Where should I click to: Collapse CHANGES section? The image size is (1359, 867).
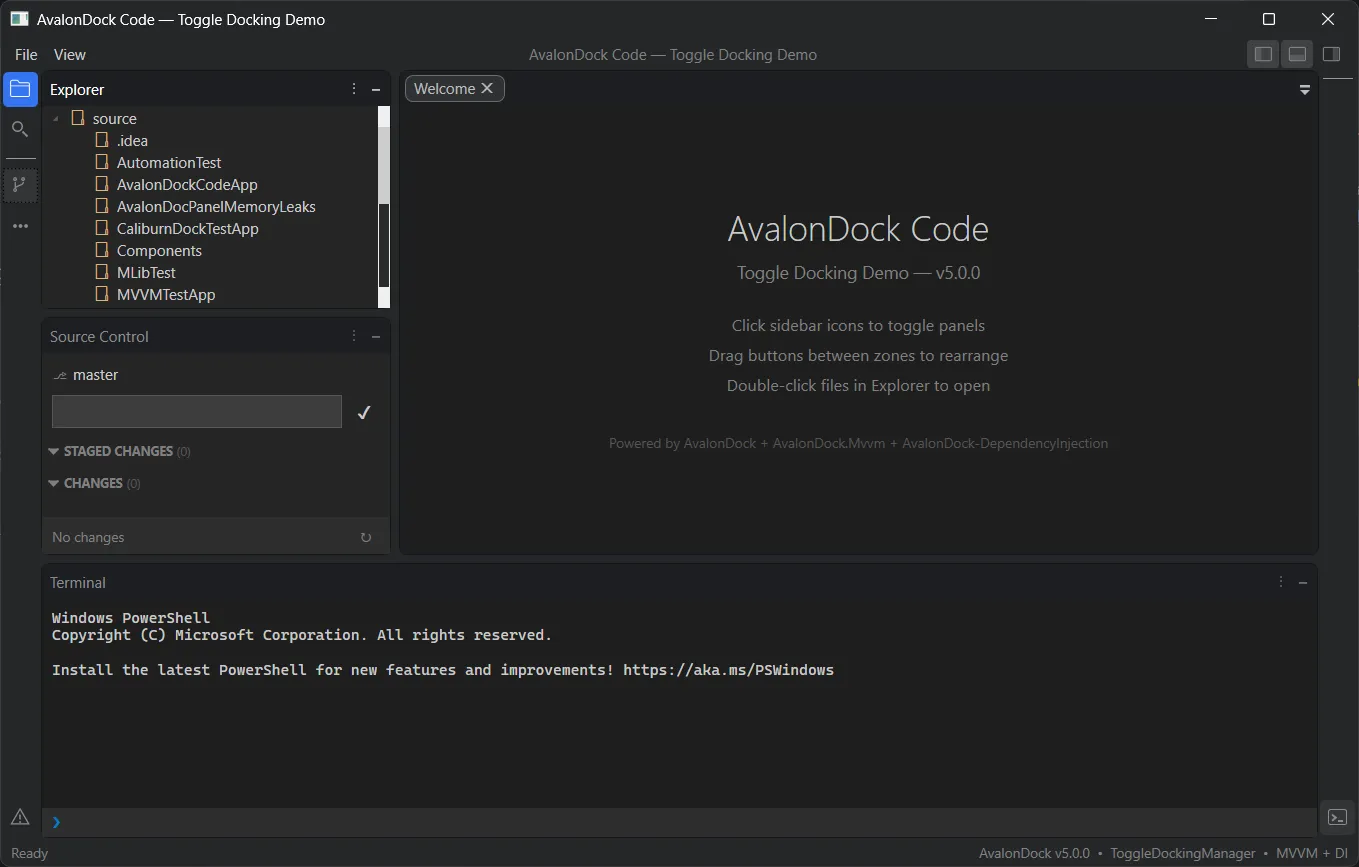click(54, 483)
